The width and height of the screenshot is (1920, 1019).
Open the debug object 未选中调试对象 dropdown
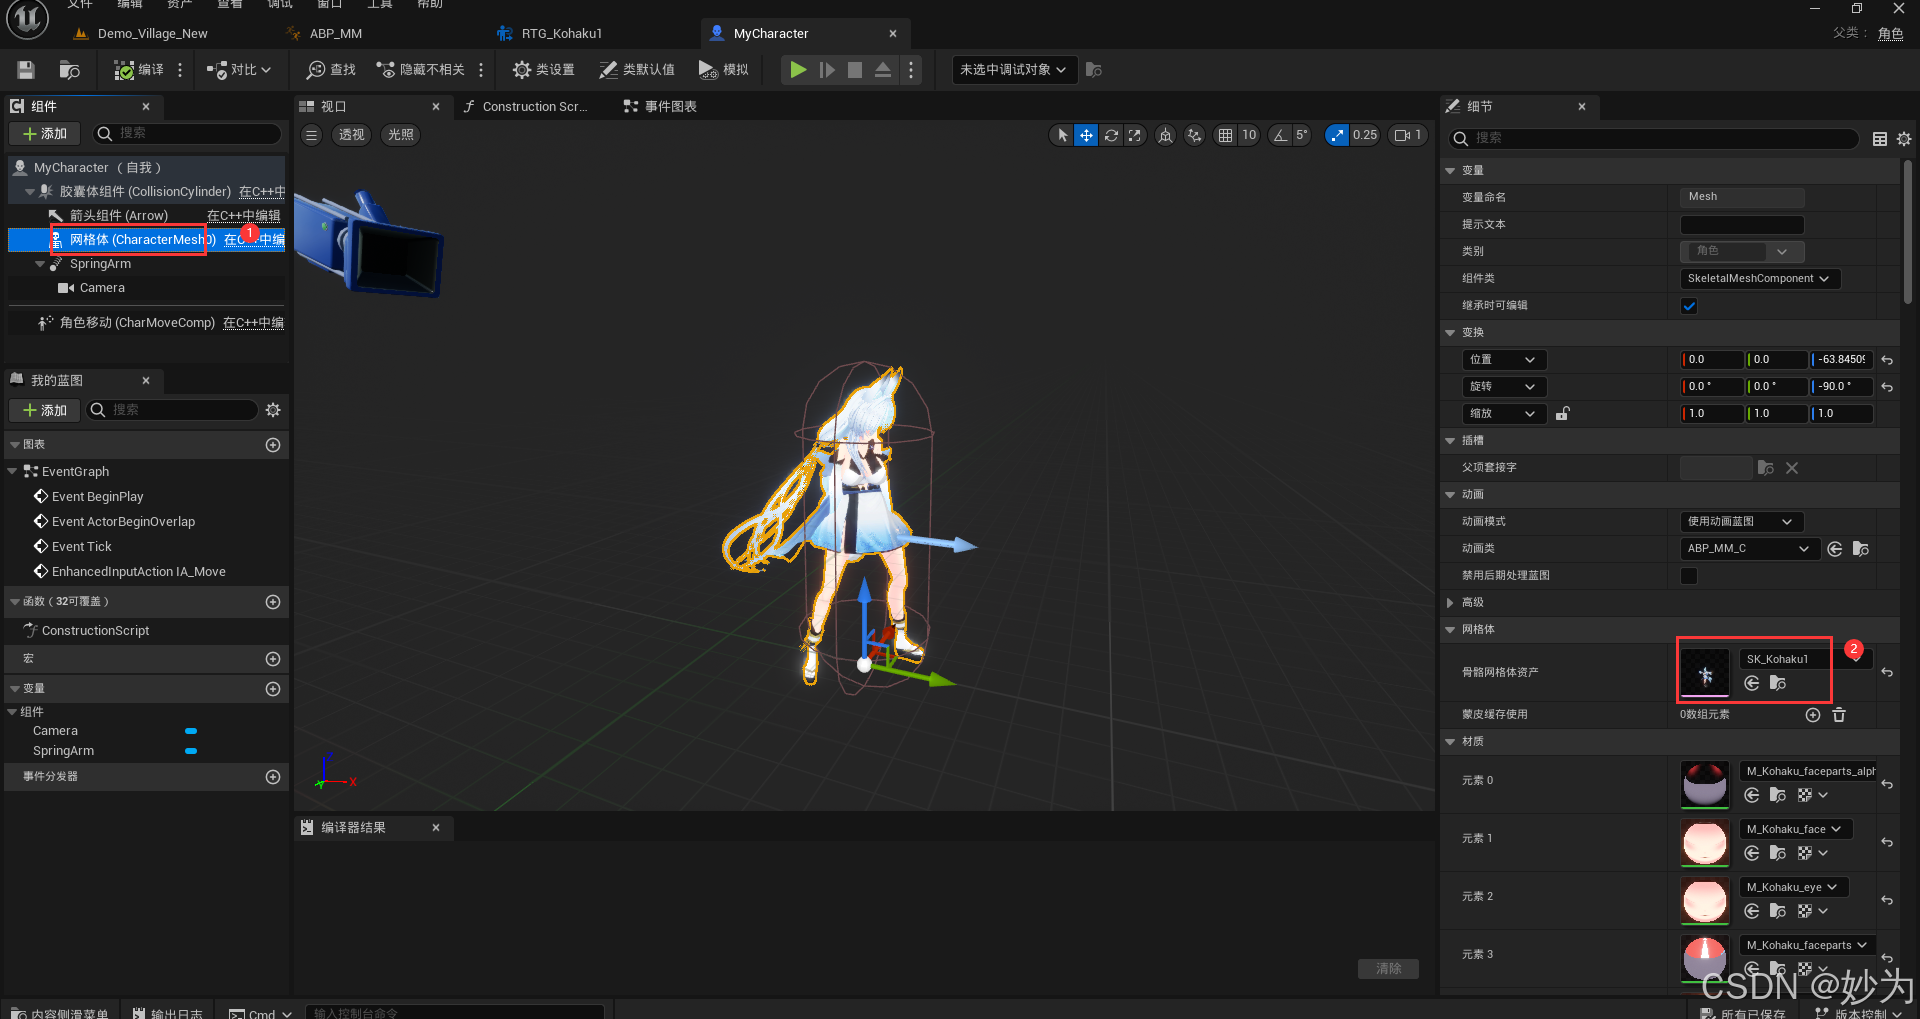[x=1014, y=70]
